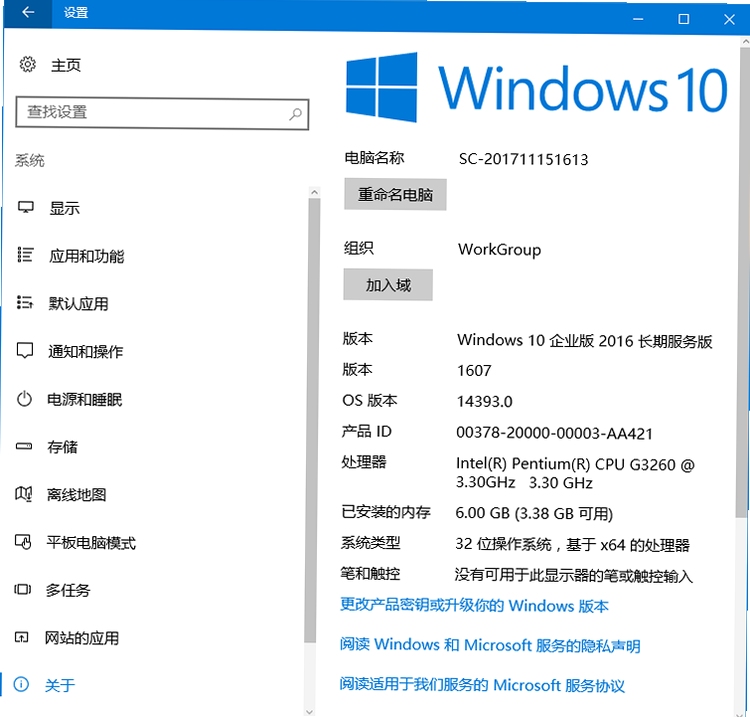Open 默认应用 settings
The width and height of the screenshot is (750, 717).
tap(78, 303)
